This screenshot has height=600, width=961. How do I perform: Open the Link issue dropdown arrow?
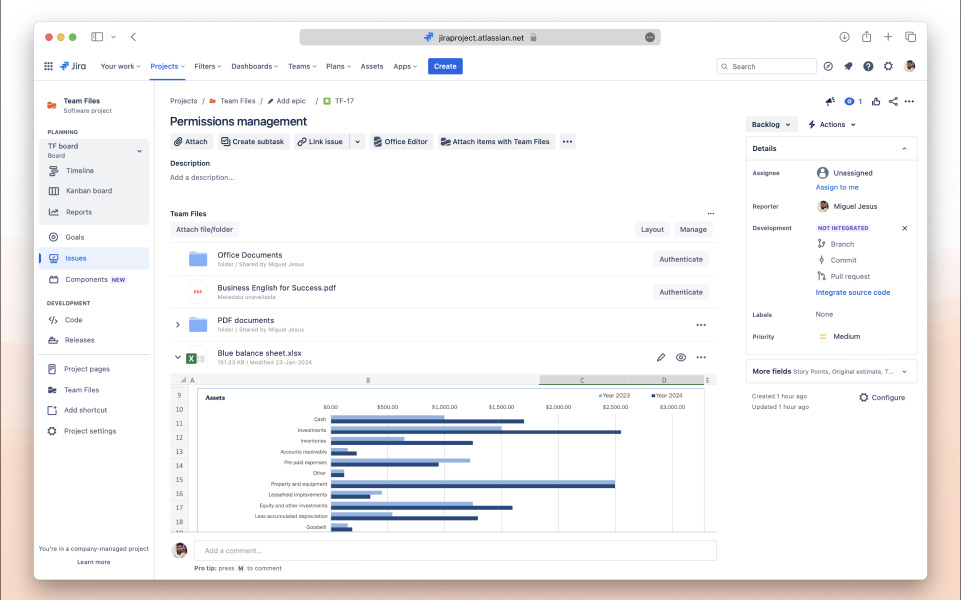(357, 142)
